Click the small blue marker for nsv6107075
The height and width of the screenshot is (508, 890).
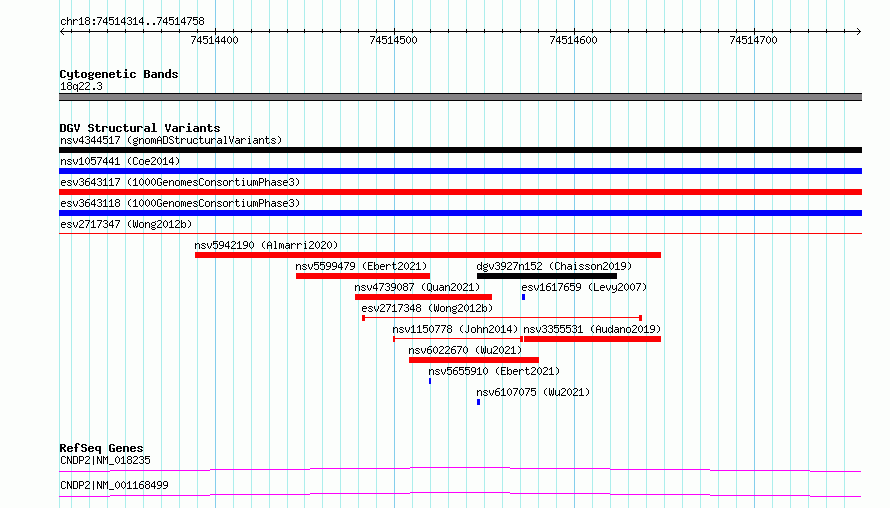click(x=478, y=402)
